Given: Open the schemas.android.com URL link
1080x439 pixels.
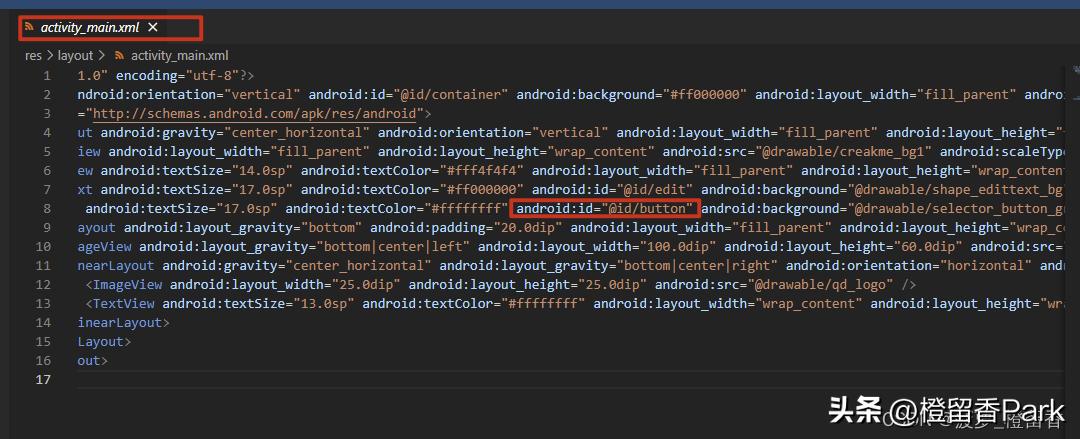Looking at the screenshot, I should [255, 114].
